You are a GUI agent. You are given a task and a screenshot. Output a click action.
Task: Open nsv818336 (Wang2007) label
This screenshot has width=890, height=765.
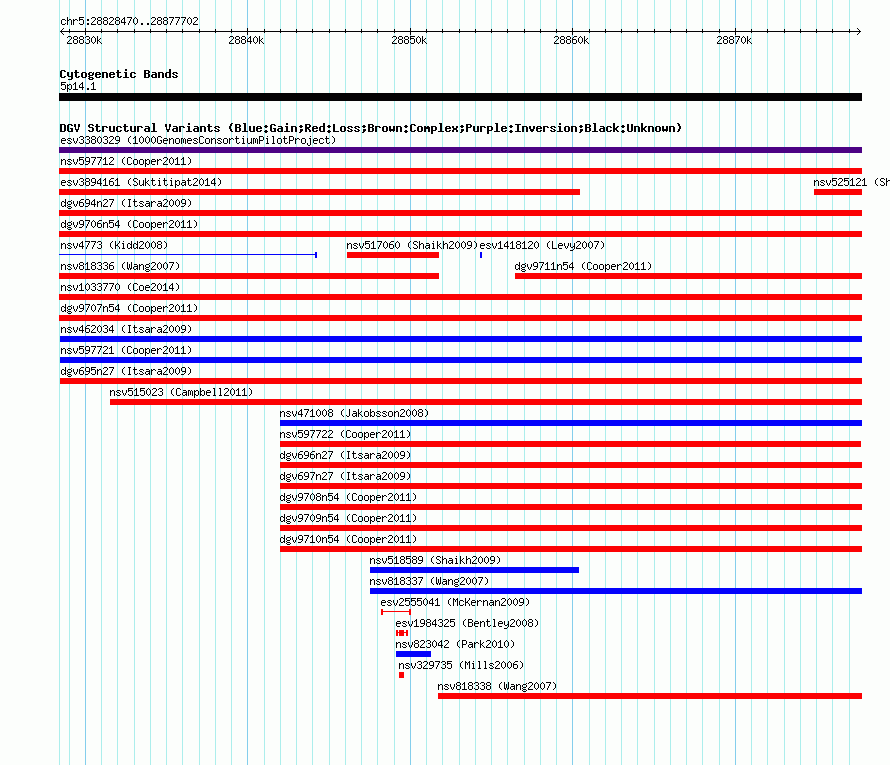click(x=120, y=266)
